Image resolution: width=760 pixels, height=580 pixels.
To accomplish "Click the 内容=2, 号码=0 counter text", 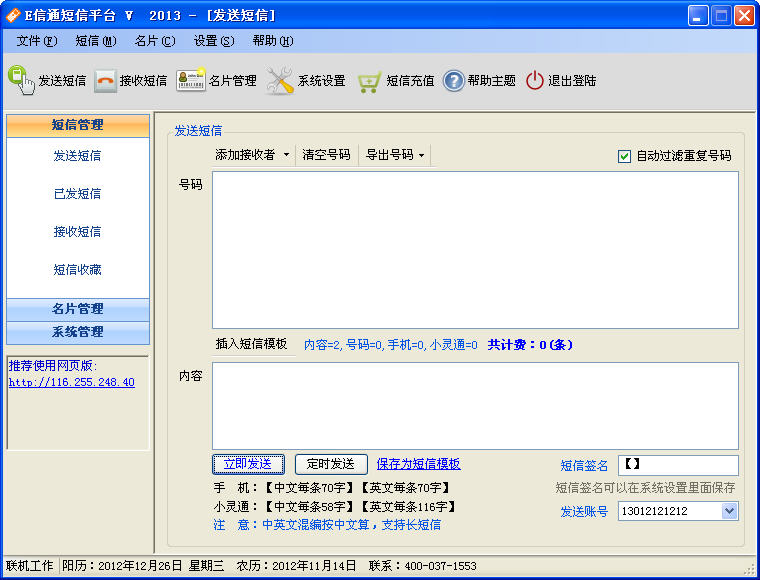I will pyautogui.click(x=391, y=345).
